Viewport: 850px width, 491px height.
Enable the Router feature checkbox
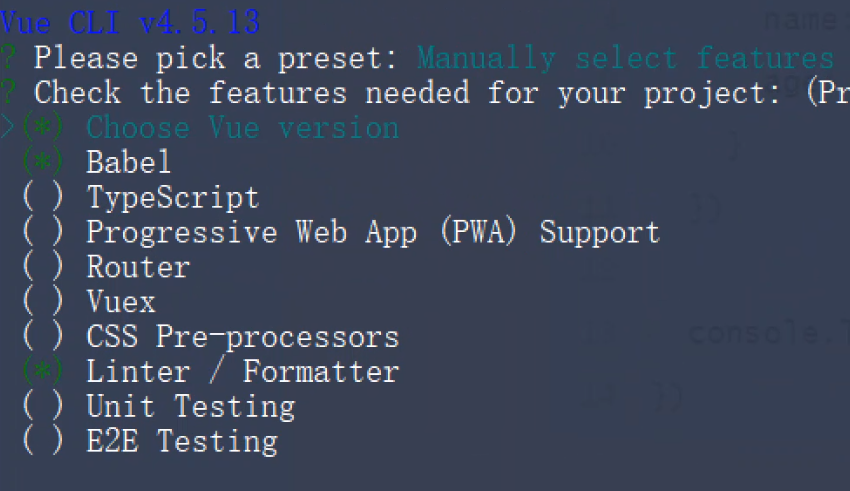click(42, 267)
